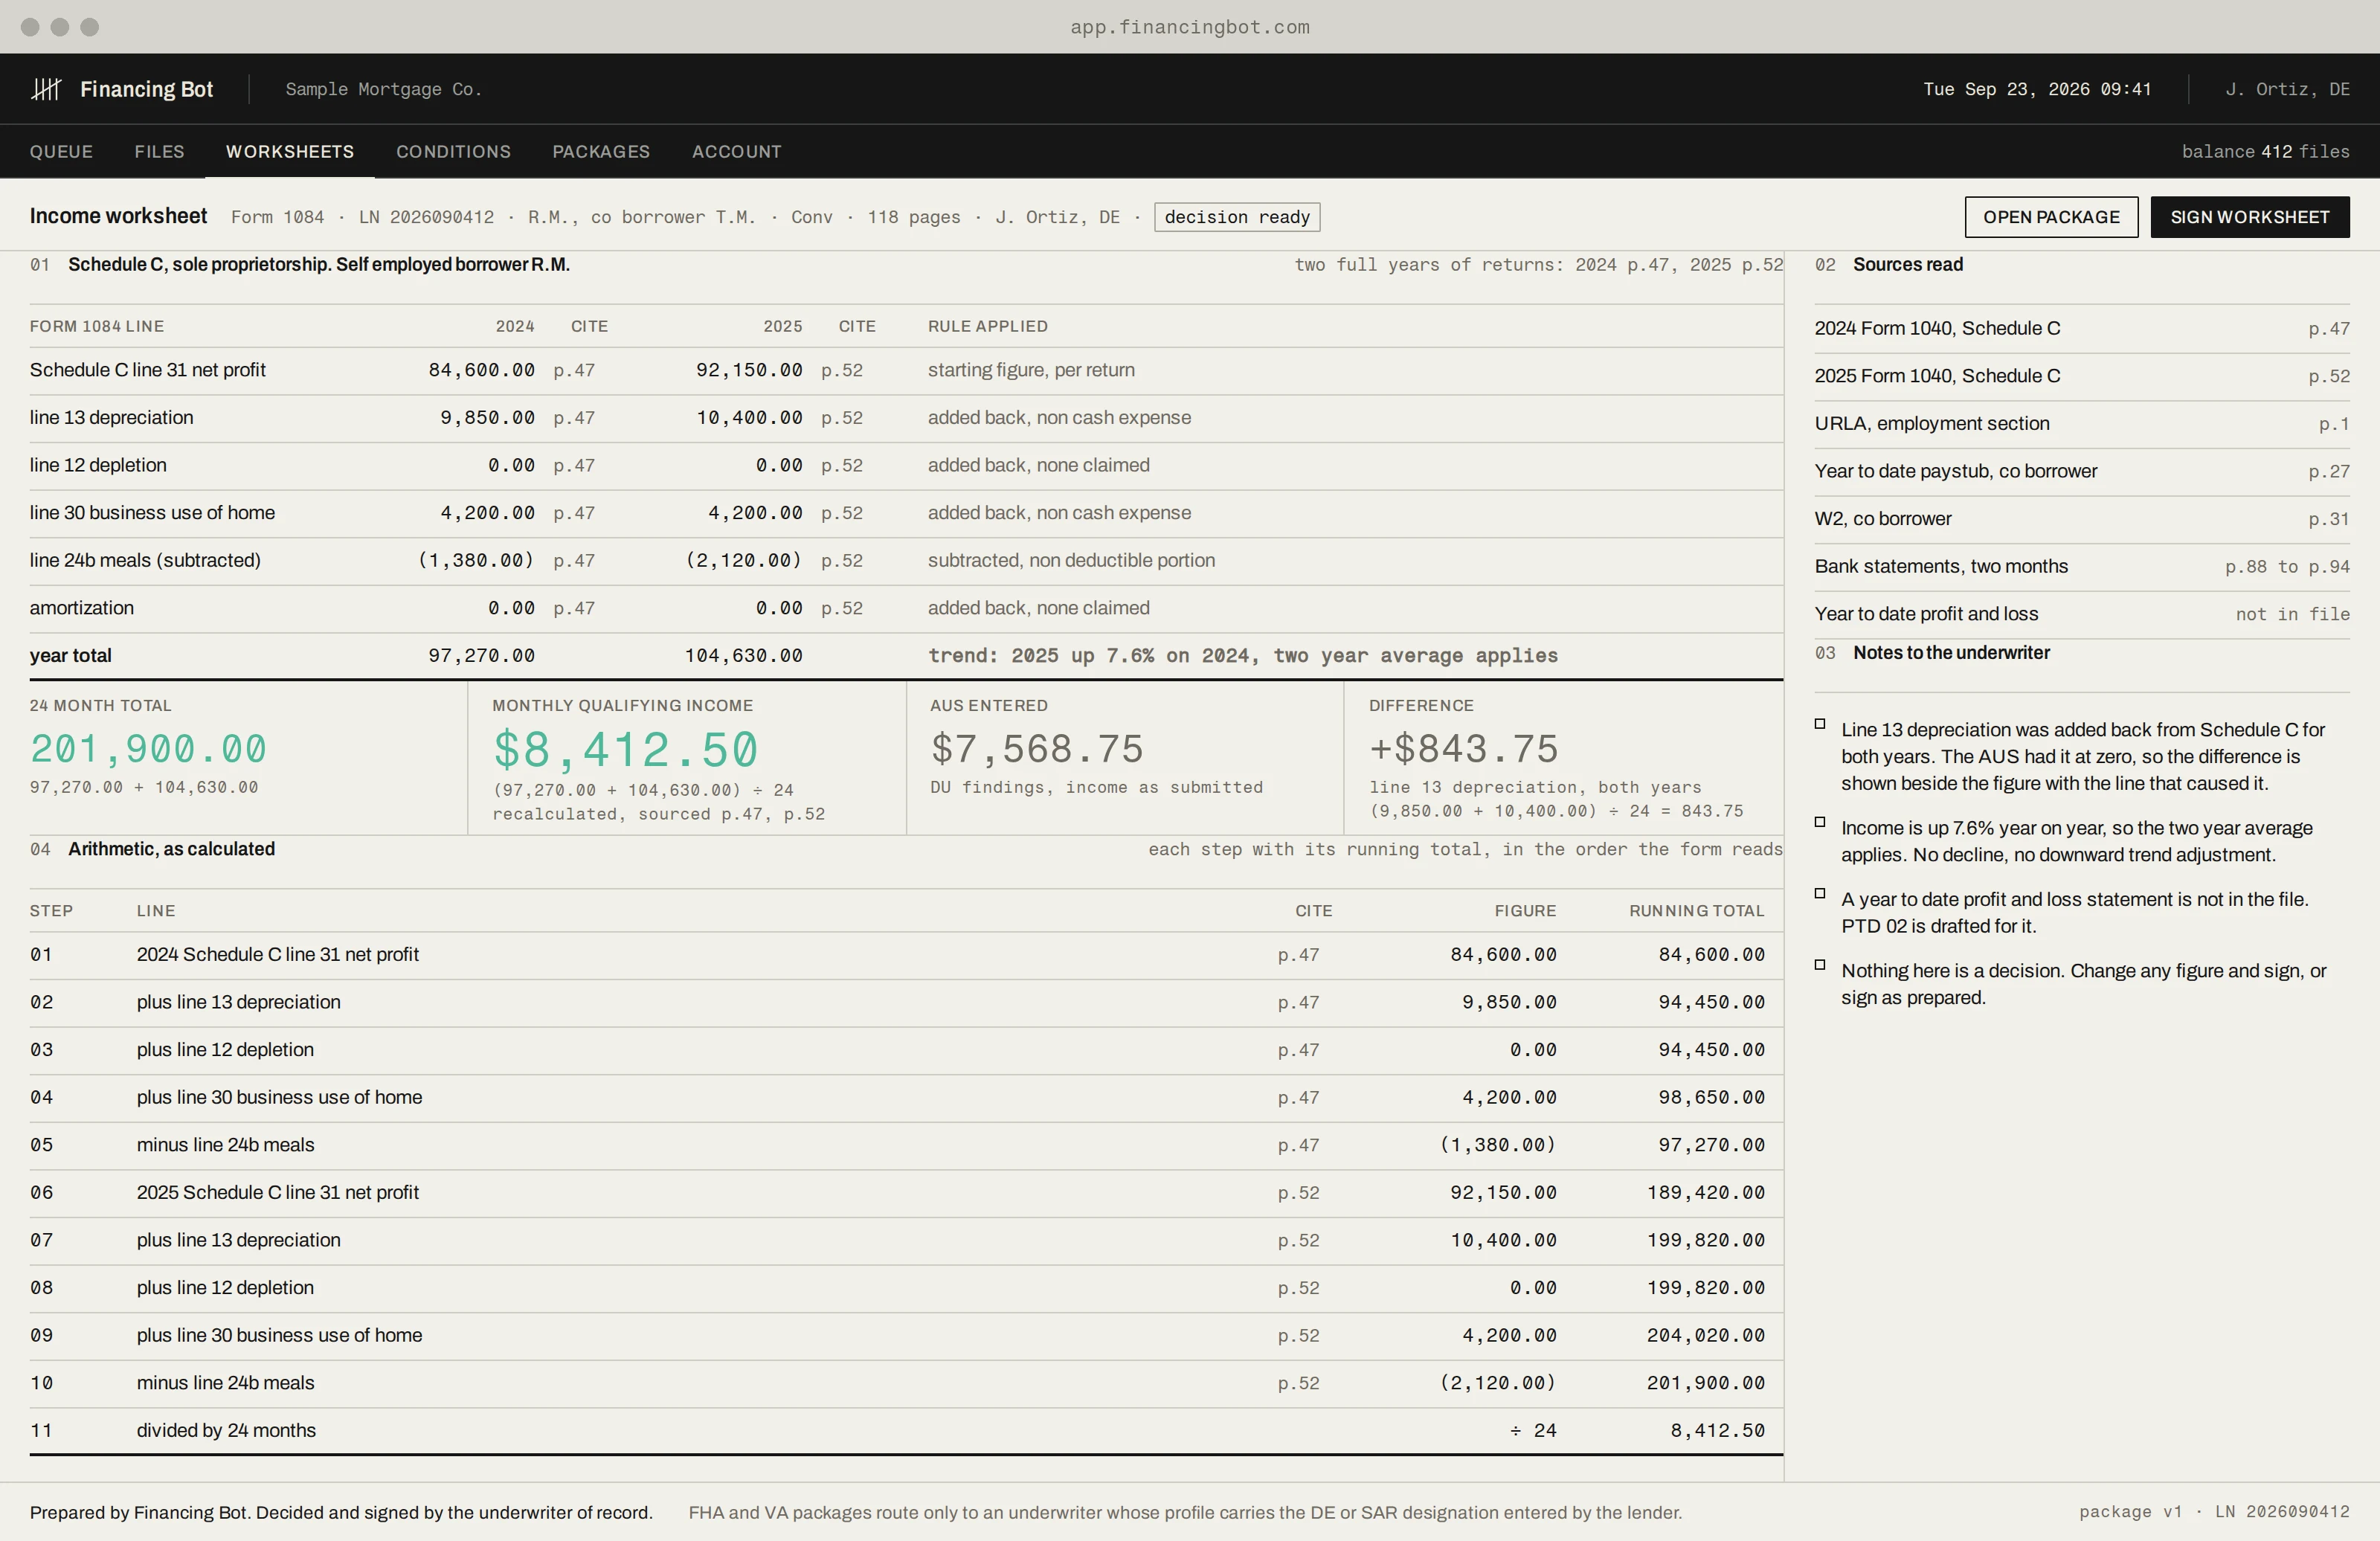Click the Income worksheet page heading
2380x1541 pixels.
(x=118, y=216)
